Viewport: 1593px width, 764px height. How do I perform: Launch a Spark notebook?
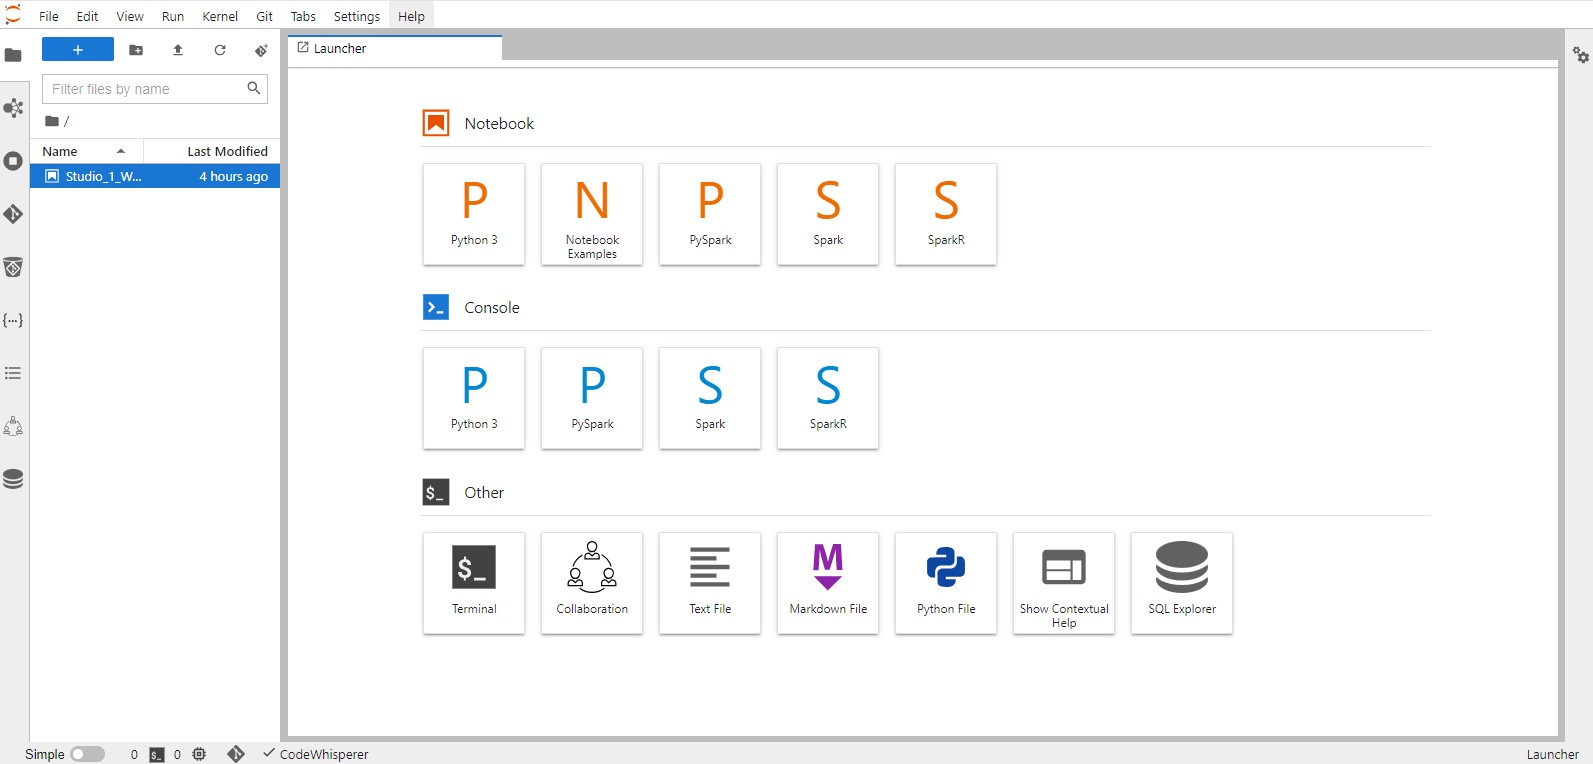(828, 214)
